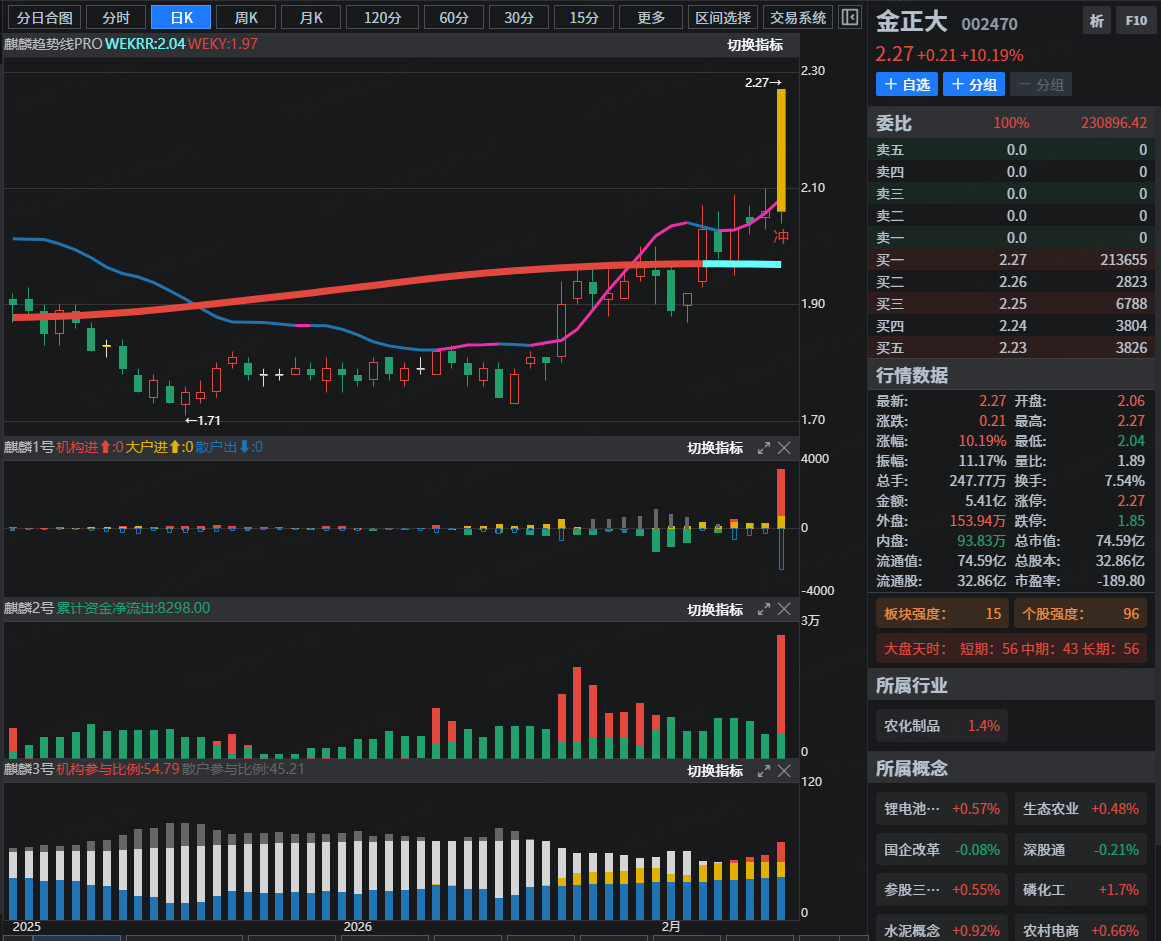
Task: Switch to the 分时 intraday tab
Action: pyautogui.click(x=116, y=18)
